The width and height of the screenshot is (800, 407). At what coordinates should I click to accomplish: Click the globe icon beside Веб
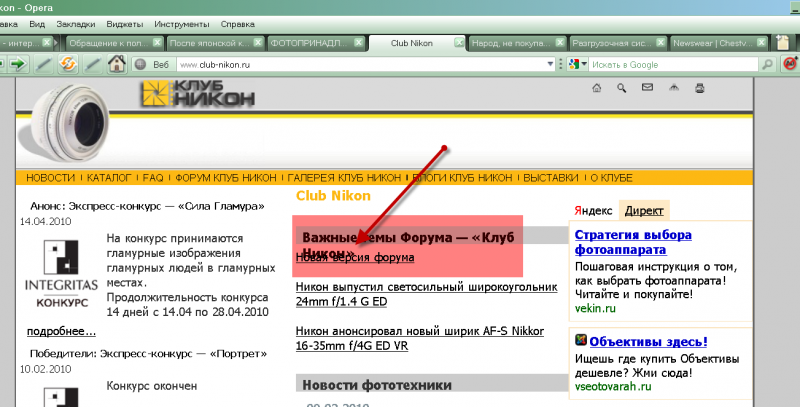(141, 64)
